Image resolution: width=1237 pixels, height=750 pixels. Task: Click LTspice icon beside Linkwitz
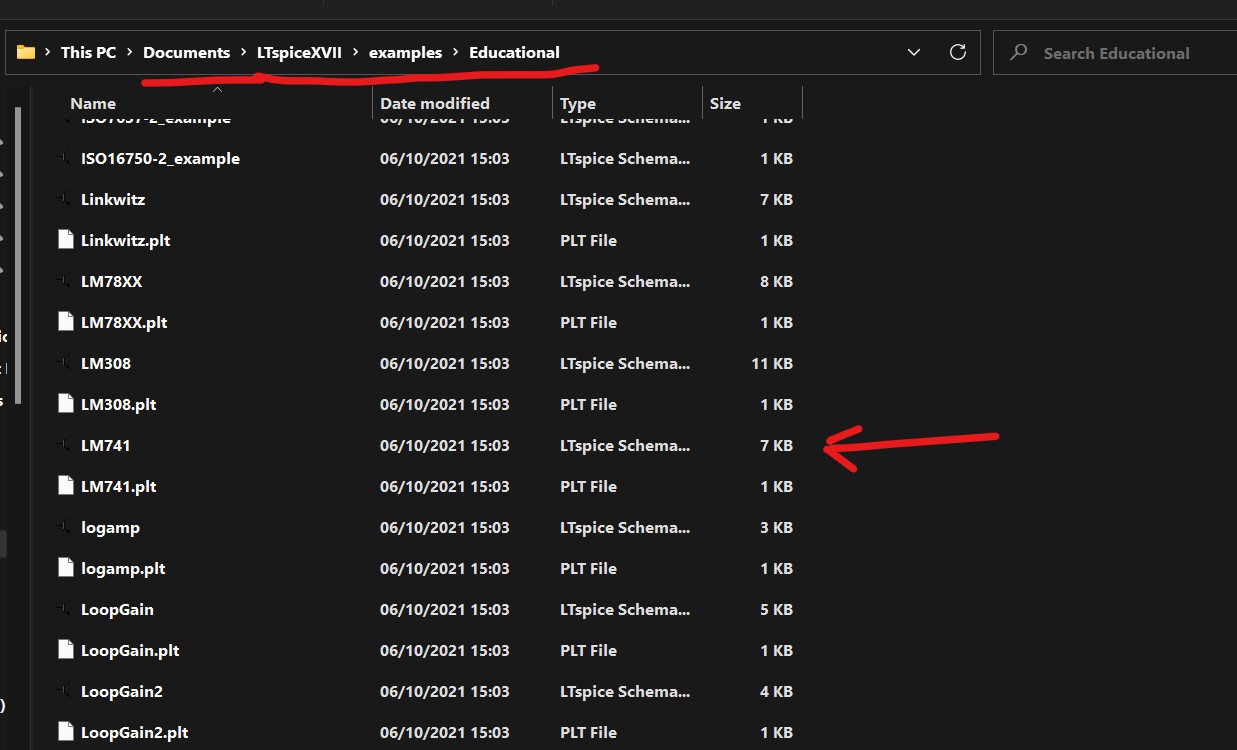65,199
